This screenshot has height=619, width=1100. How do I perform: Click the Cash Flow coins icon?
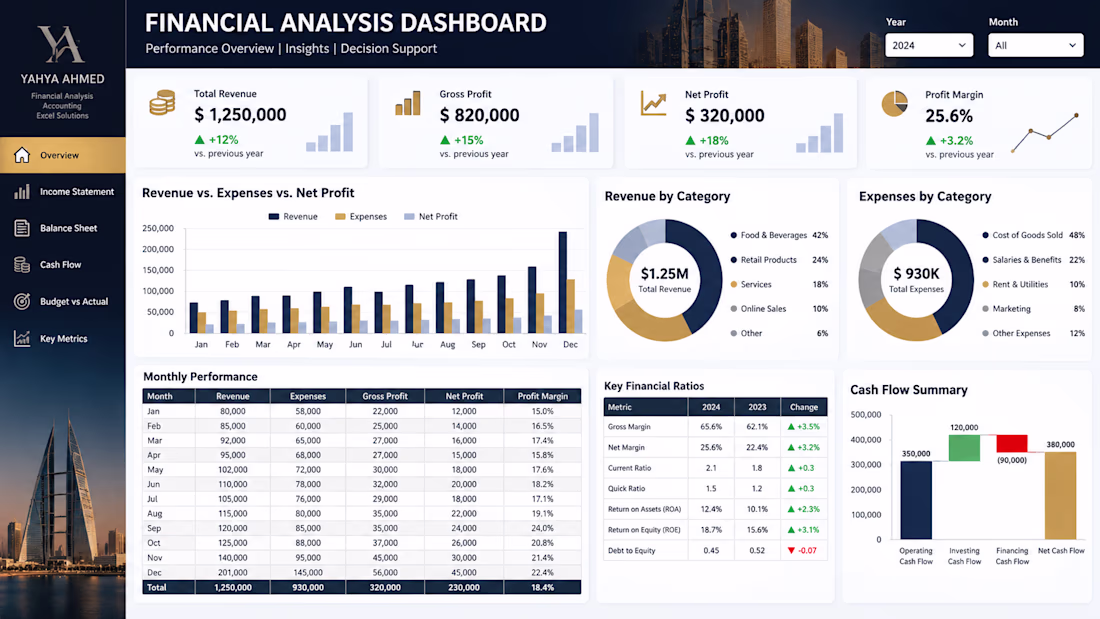pos(22,265)
